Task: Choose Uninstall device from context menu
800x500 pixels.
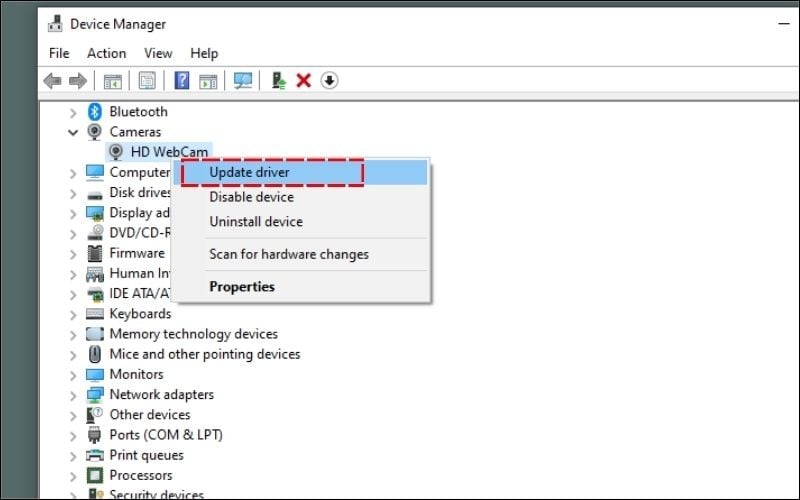Action: (301, 221)
